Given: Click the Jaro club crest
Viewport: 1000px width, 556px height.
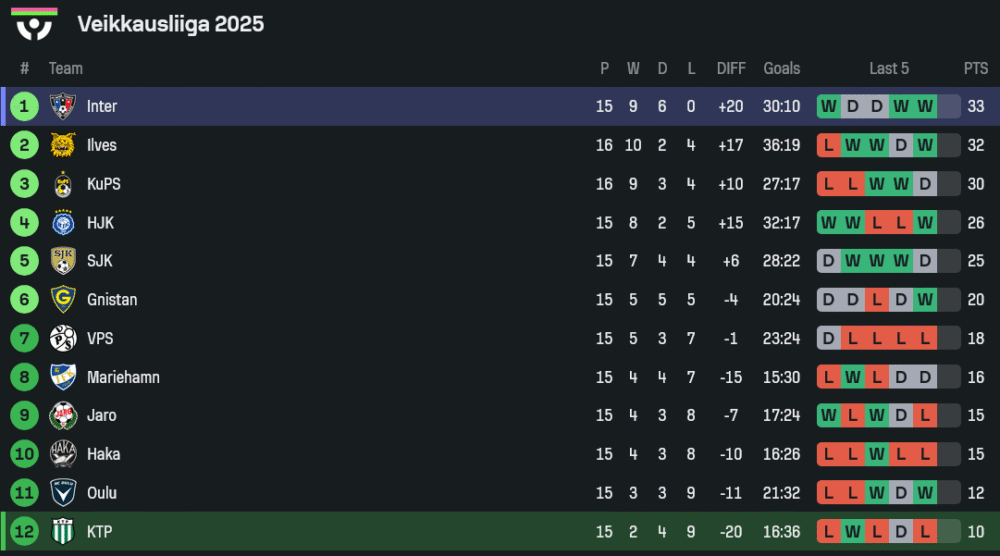Looking at the screenshot, I should (63, 416).
